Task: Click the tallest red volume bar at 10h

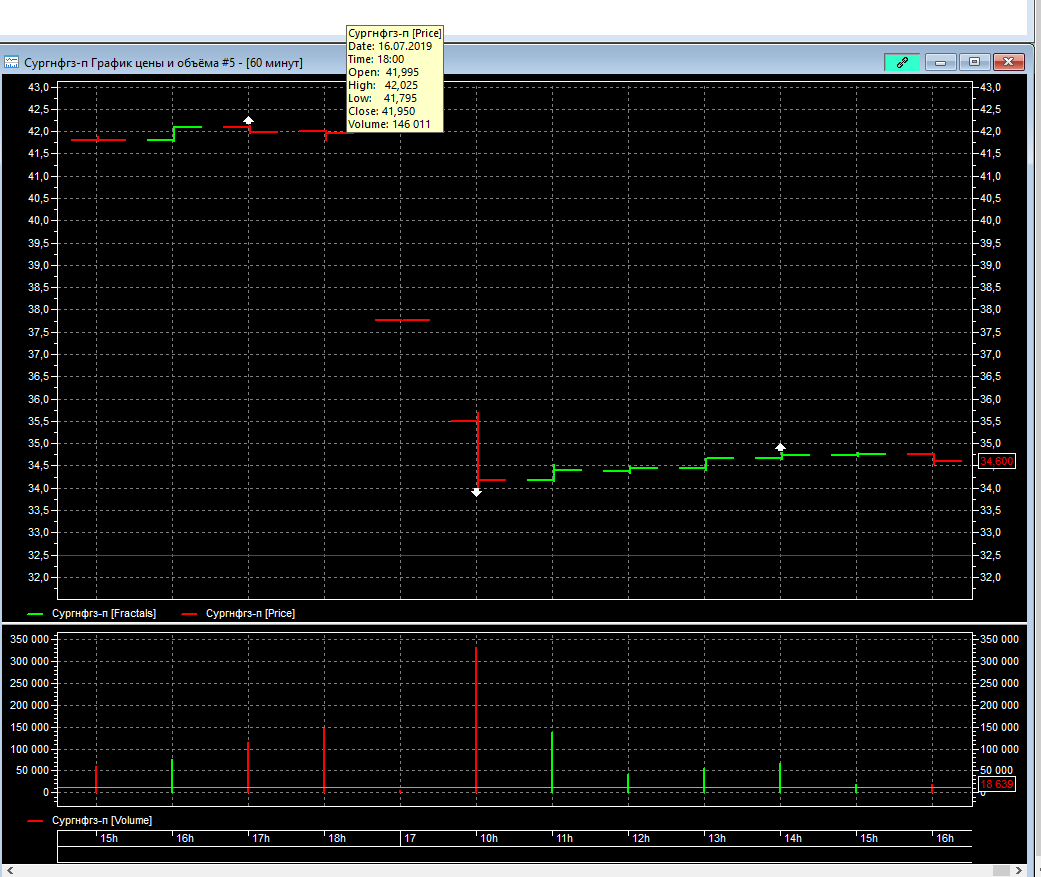Action: click(x=476, y=720)
